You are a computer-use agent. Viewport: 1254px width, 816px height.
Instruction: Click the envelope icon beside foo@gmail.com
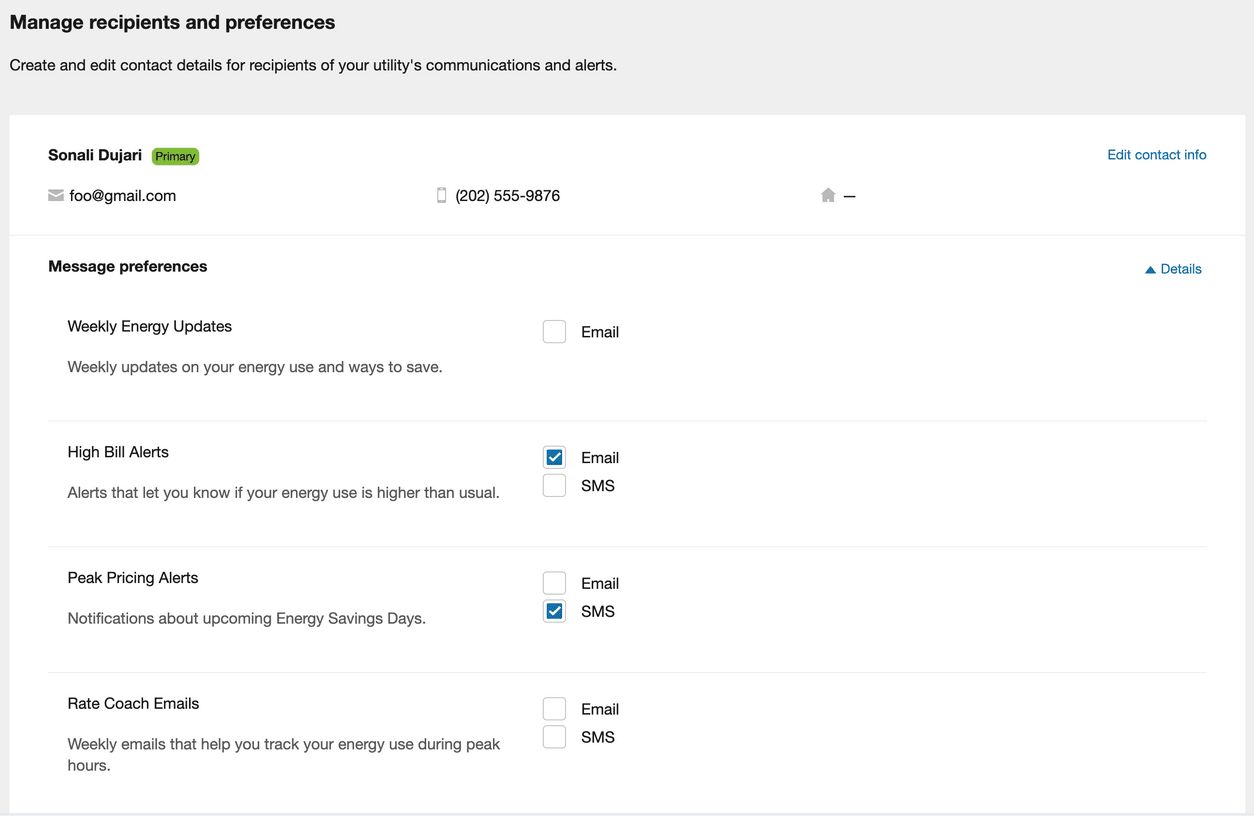point(56,196)
